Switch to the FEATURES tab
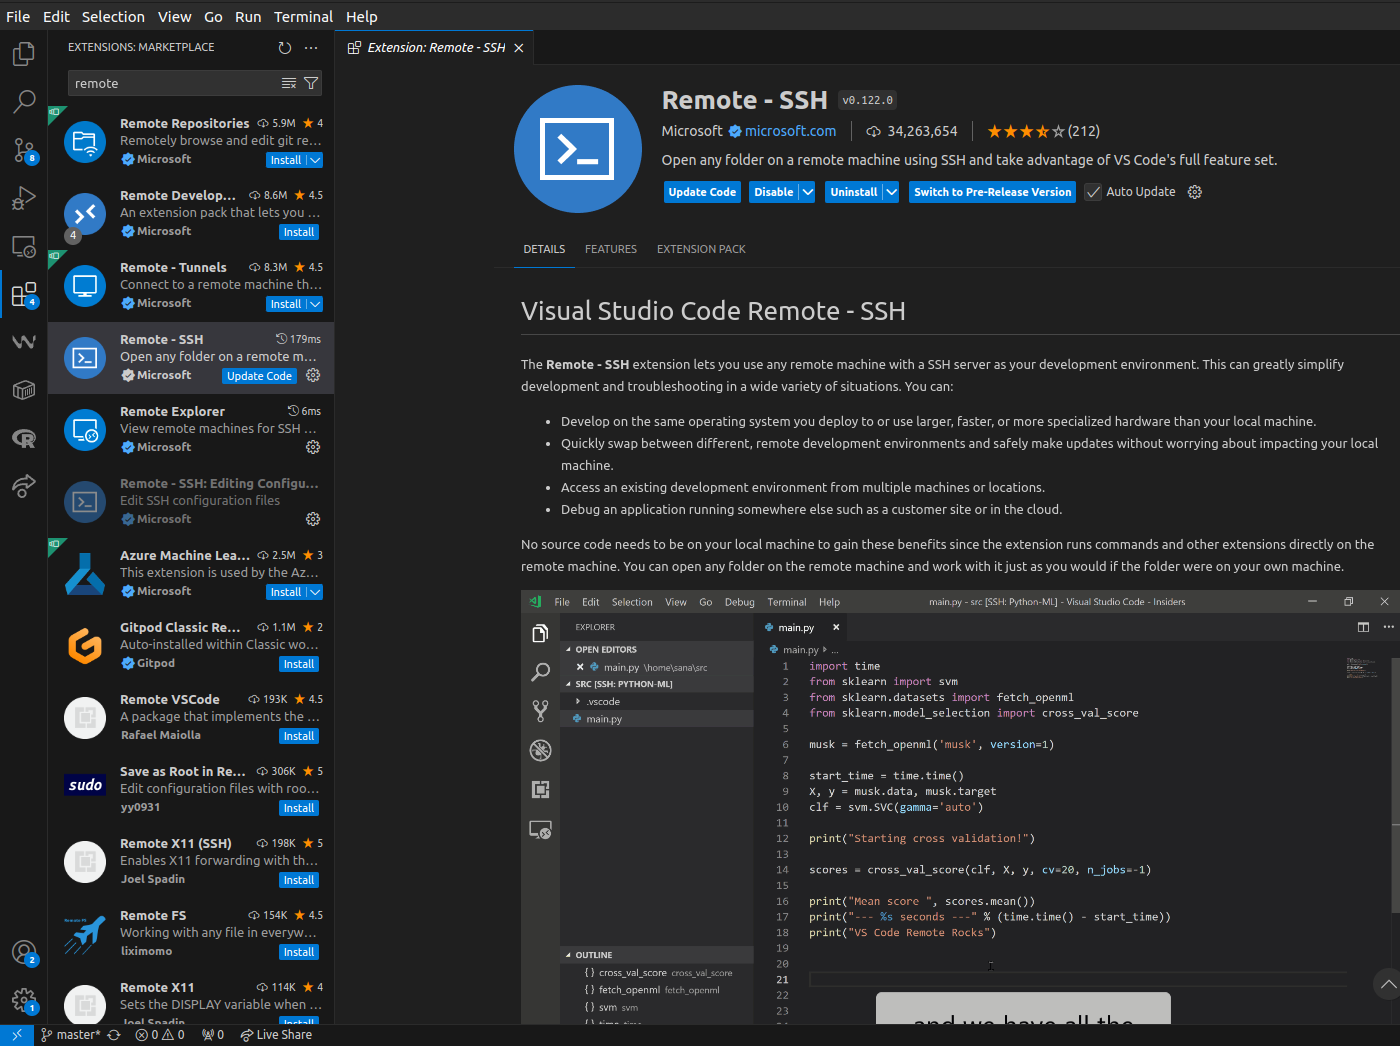 [611, 249]
